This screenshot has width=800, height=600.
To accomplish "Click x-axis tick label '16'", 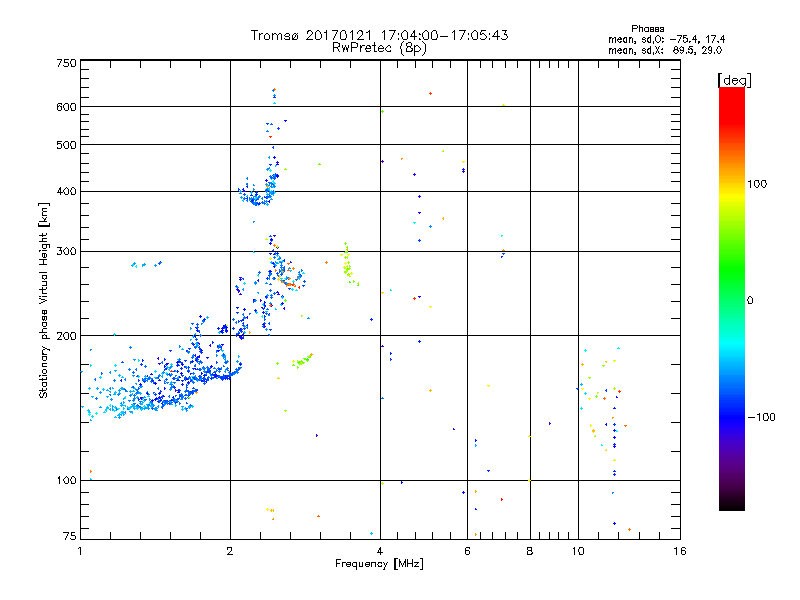I will [680, 551].
